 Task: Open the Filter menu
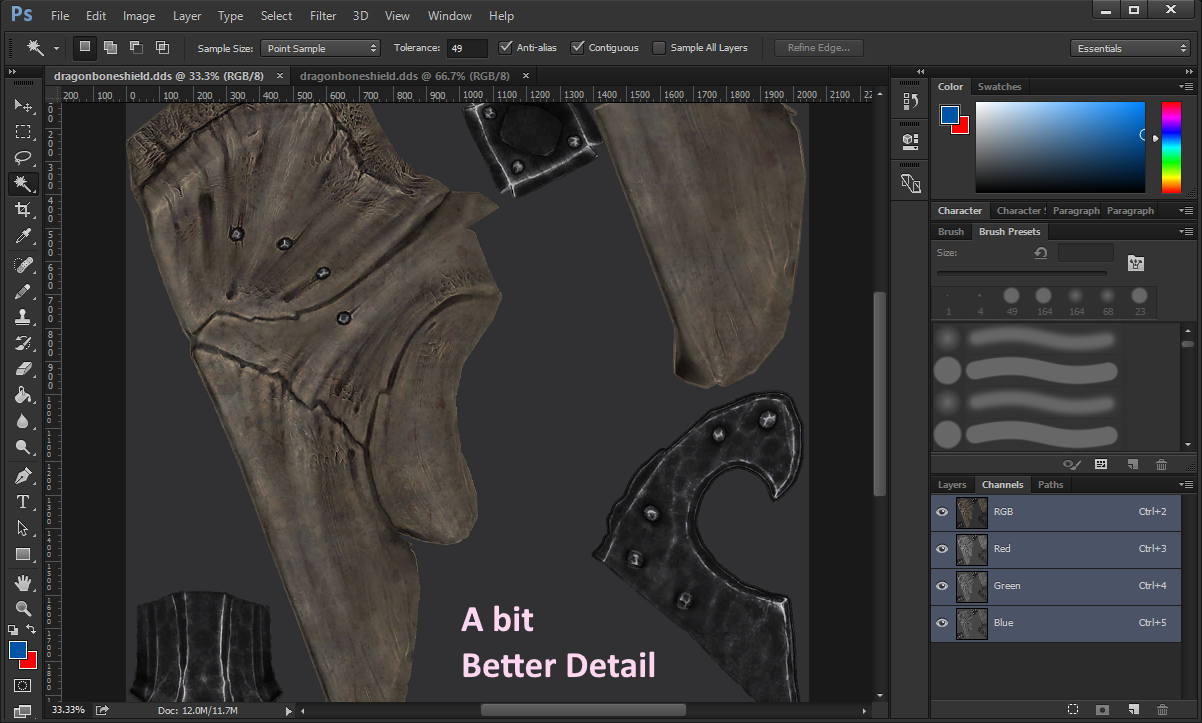point(323,16)
